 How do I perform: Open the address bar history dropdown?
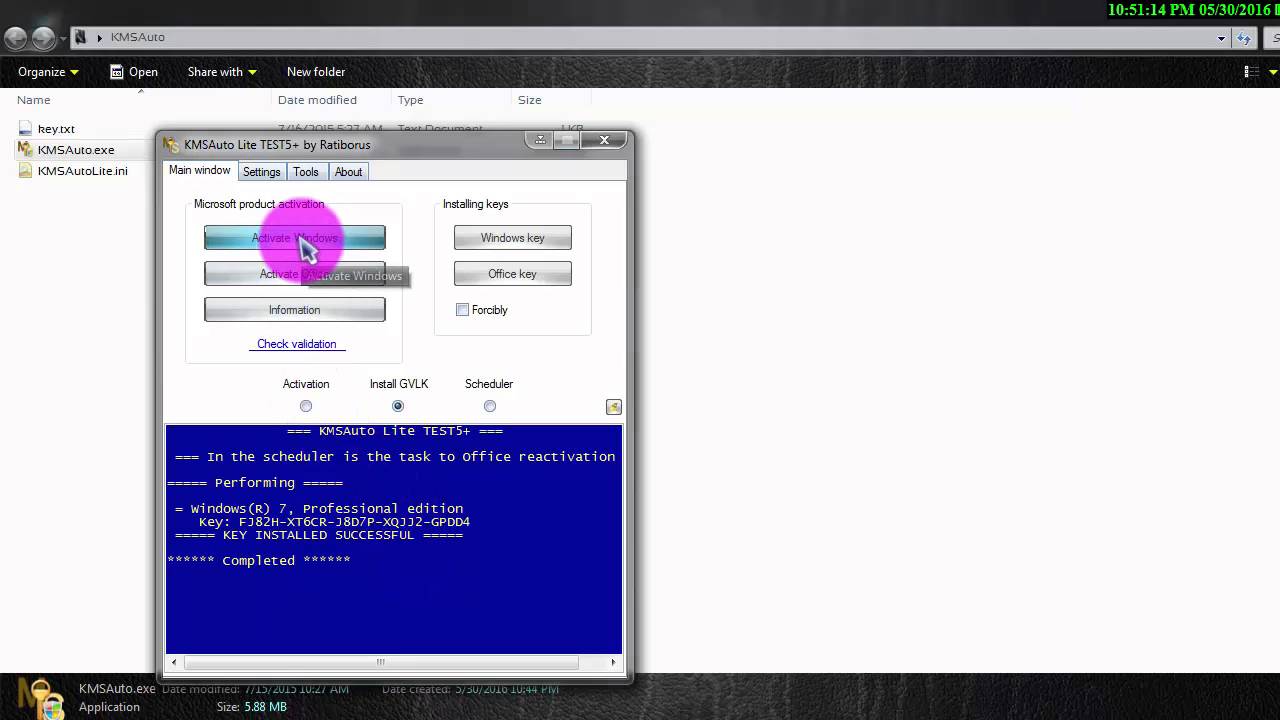click(x=1221, y=38)
